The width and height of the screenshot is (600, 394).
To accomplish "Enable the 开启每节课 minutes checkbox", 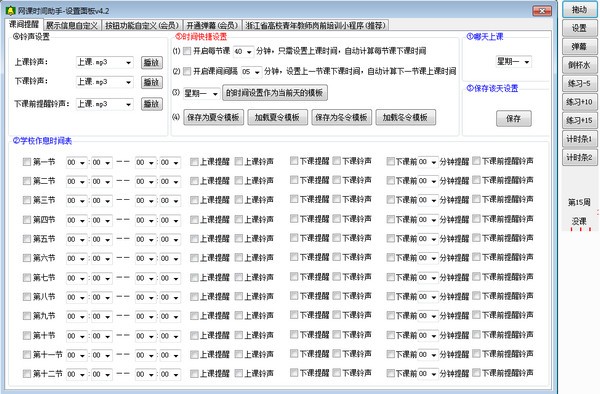I will point(187,51).
